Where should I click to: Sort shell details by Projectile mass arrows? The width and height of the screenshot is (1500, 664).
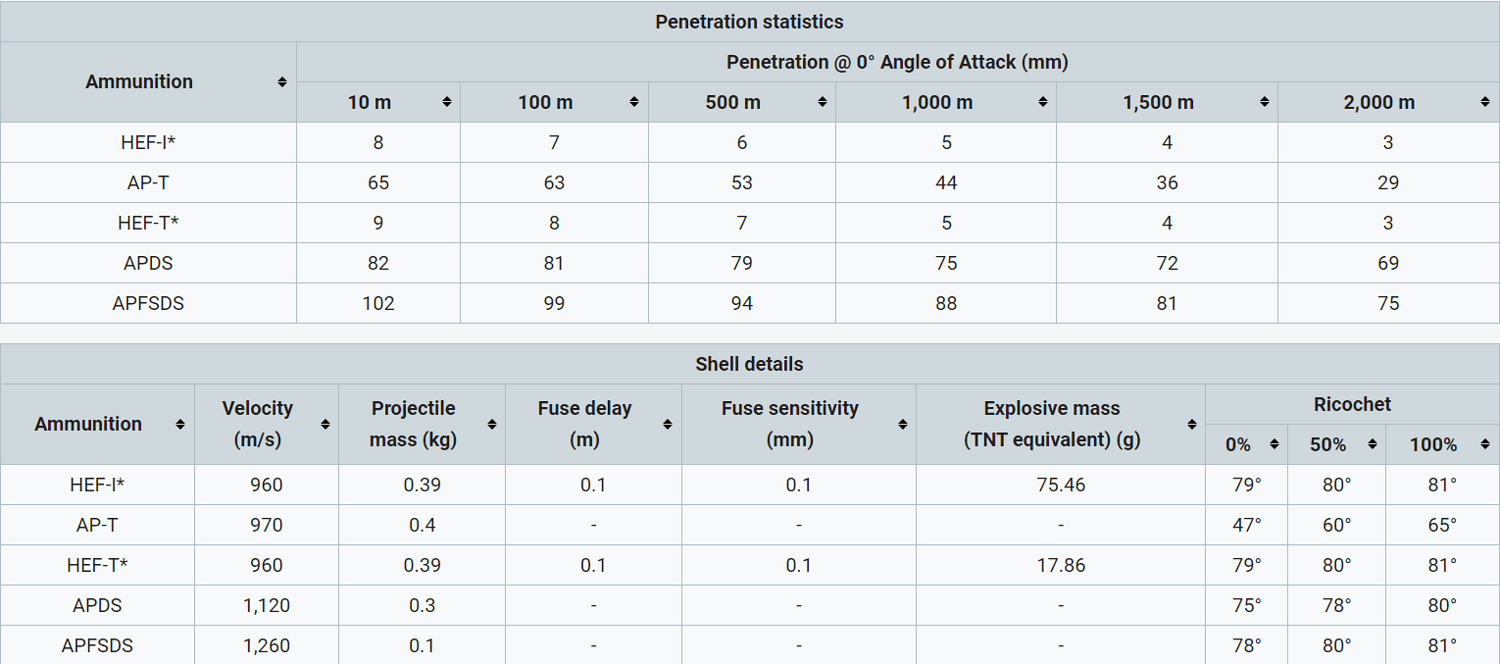tap(492, 424)
